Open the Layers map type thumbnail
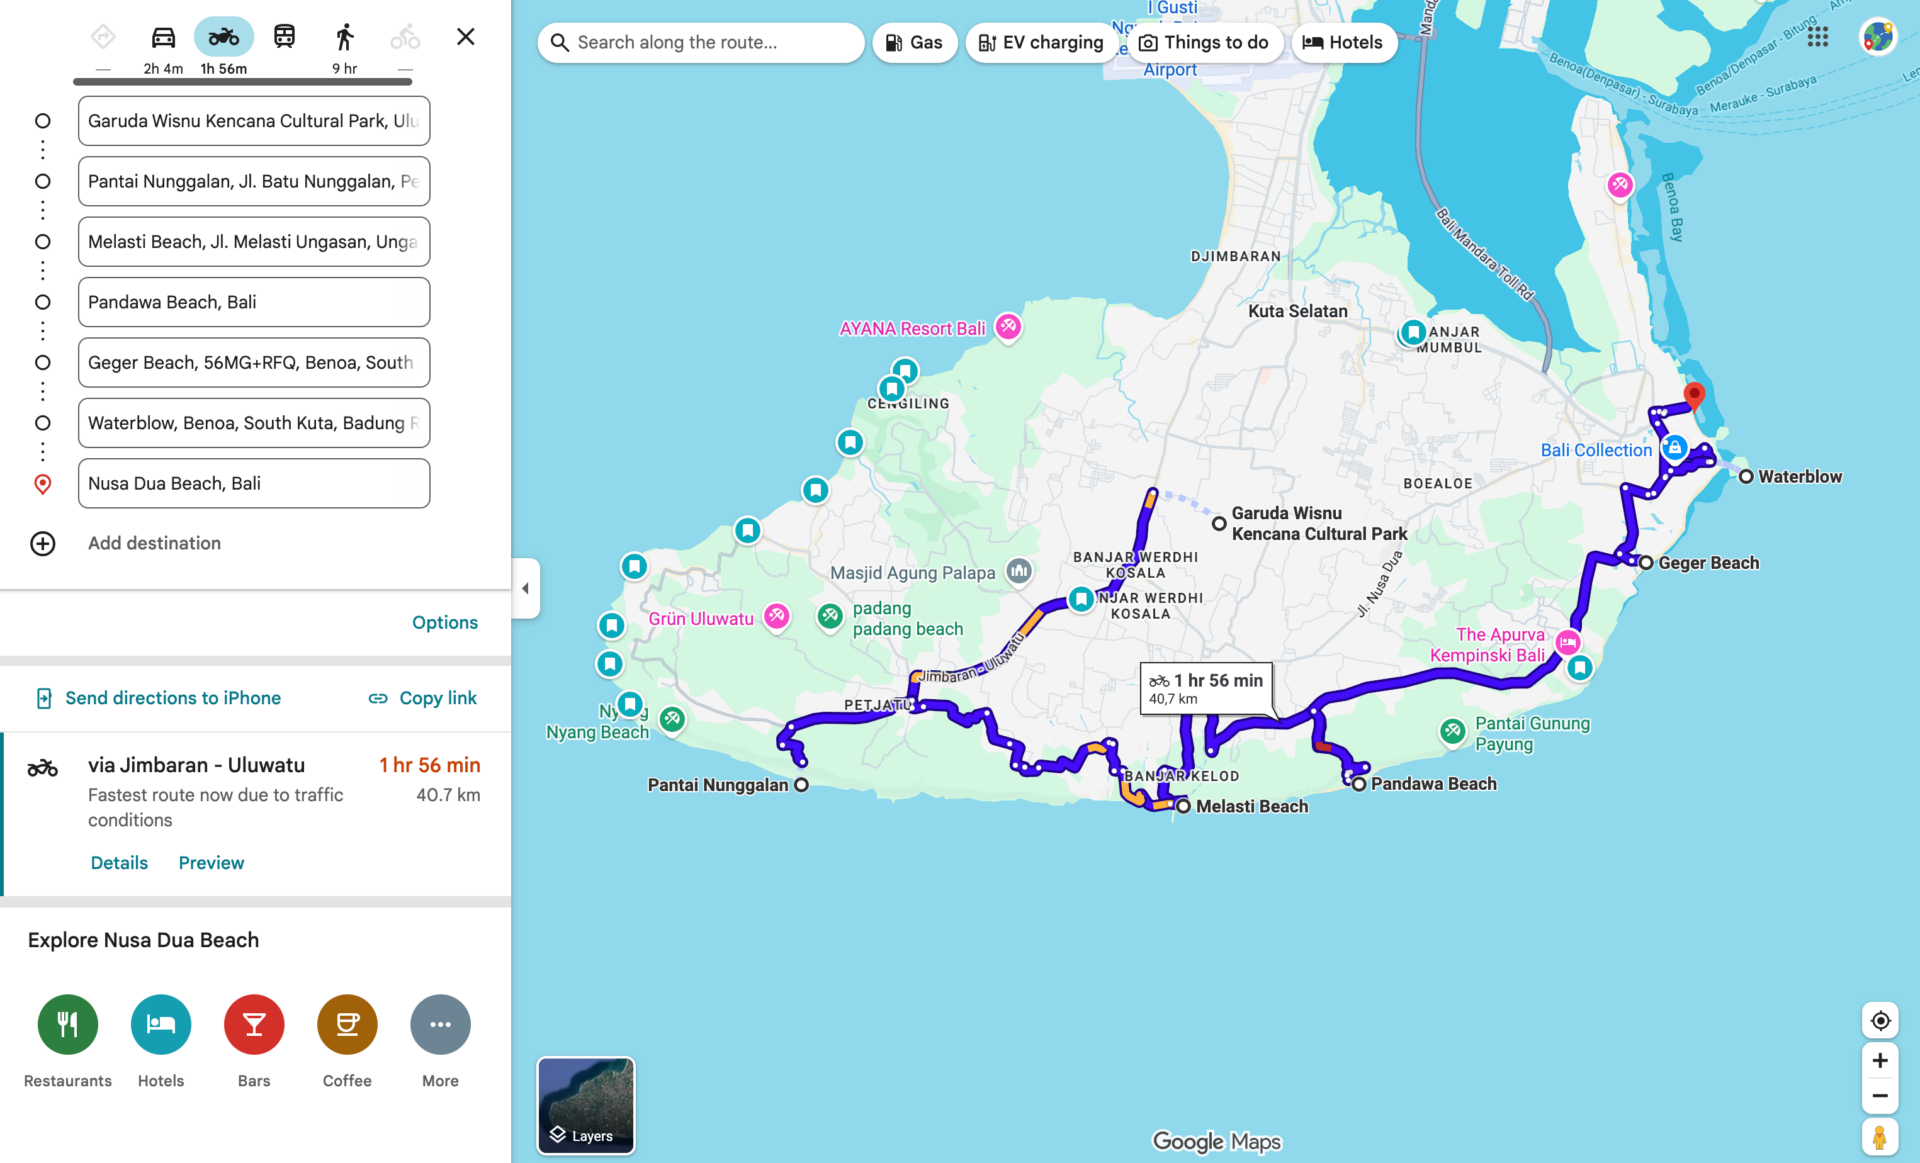The image size is (1920, 1163). tap(586, 1105)
